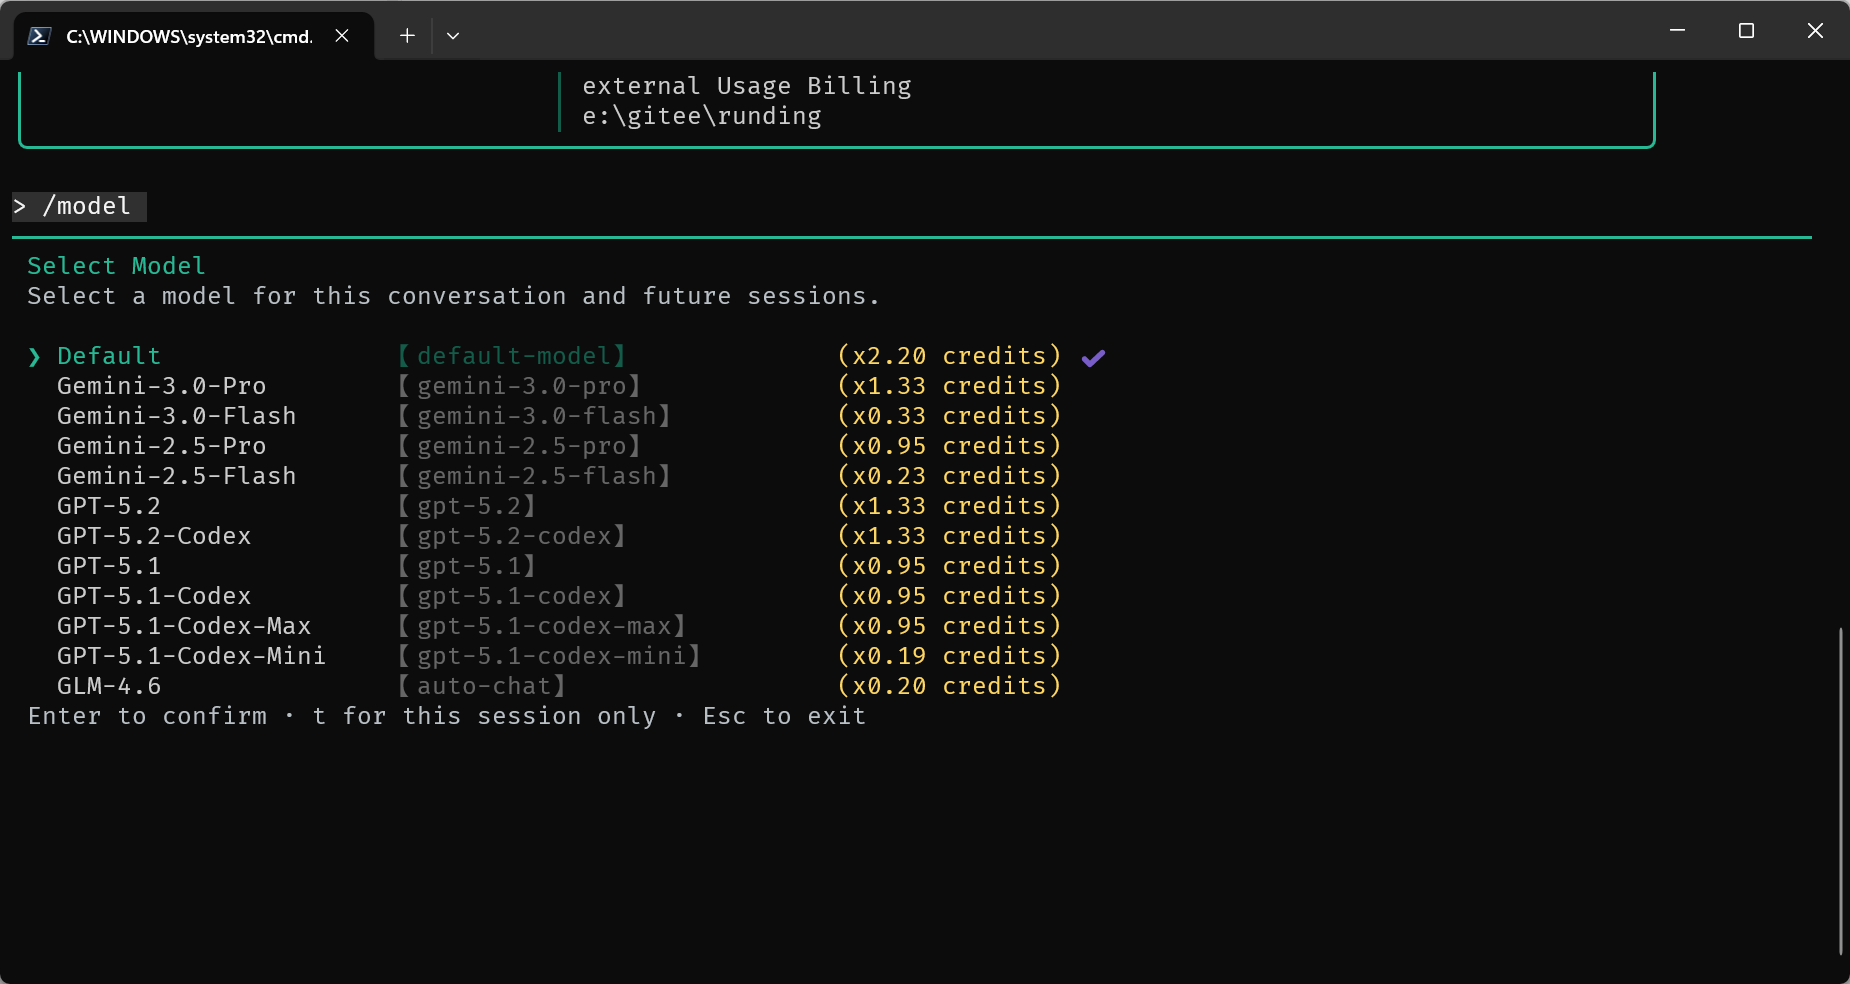Maximize the terminal window
The image size is (1850, 984).
tap(1746, 31)
